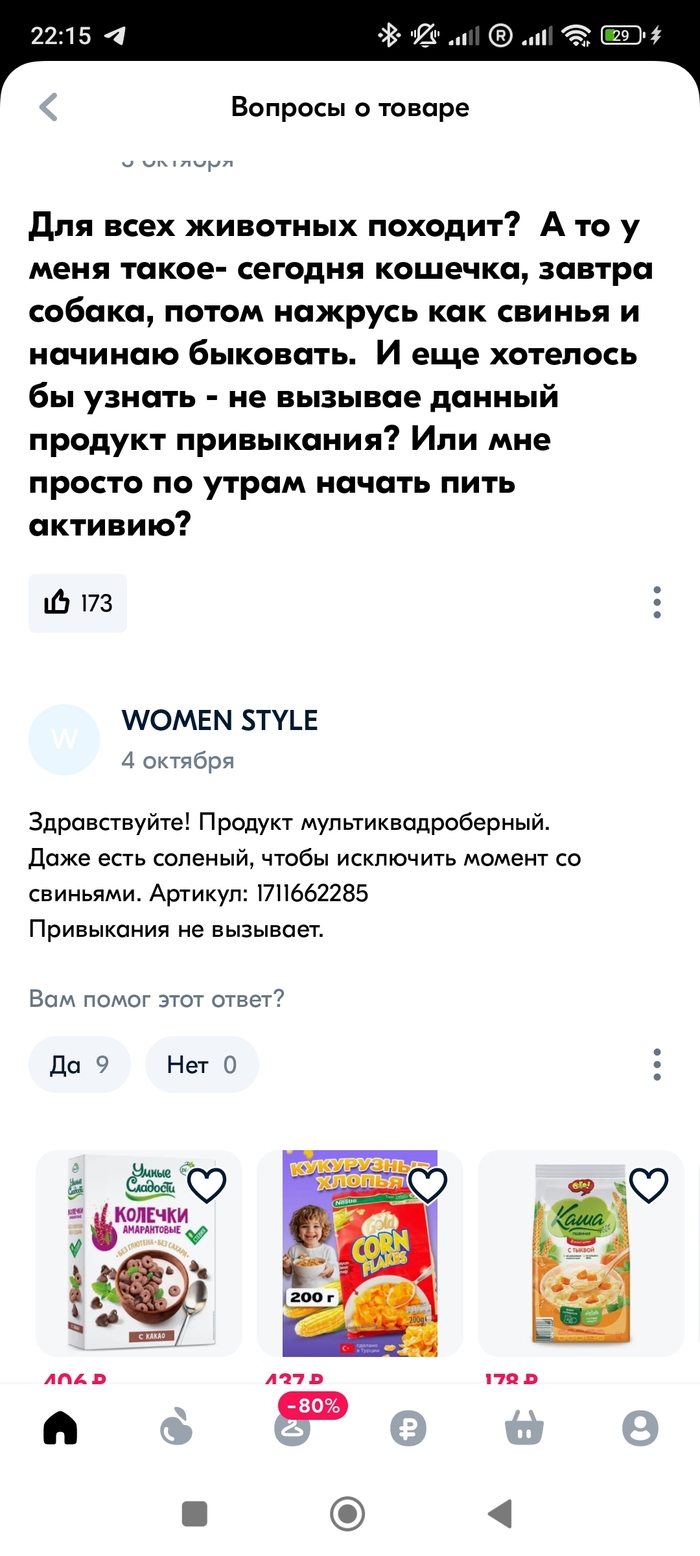This screenshot has height=1556, width=700.
Task: Mark the answer as not helpful with Нет
Action: click(202, 1065)
